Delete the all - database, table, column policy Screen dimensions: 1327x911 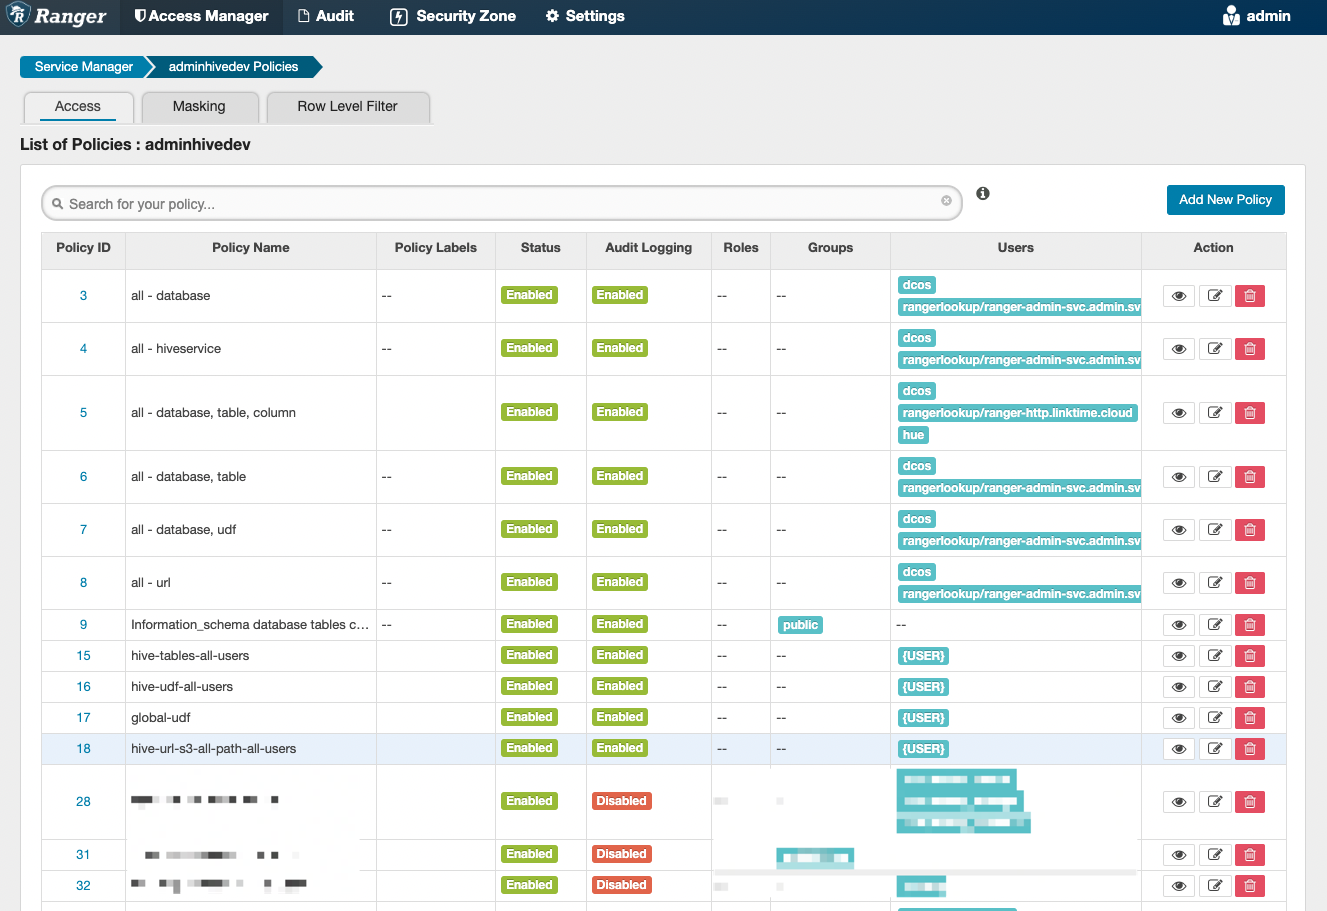pos(1250,413)
